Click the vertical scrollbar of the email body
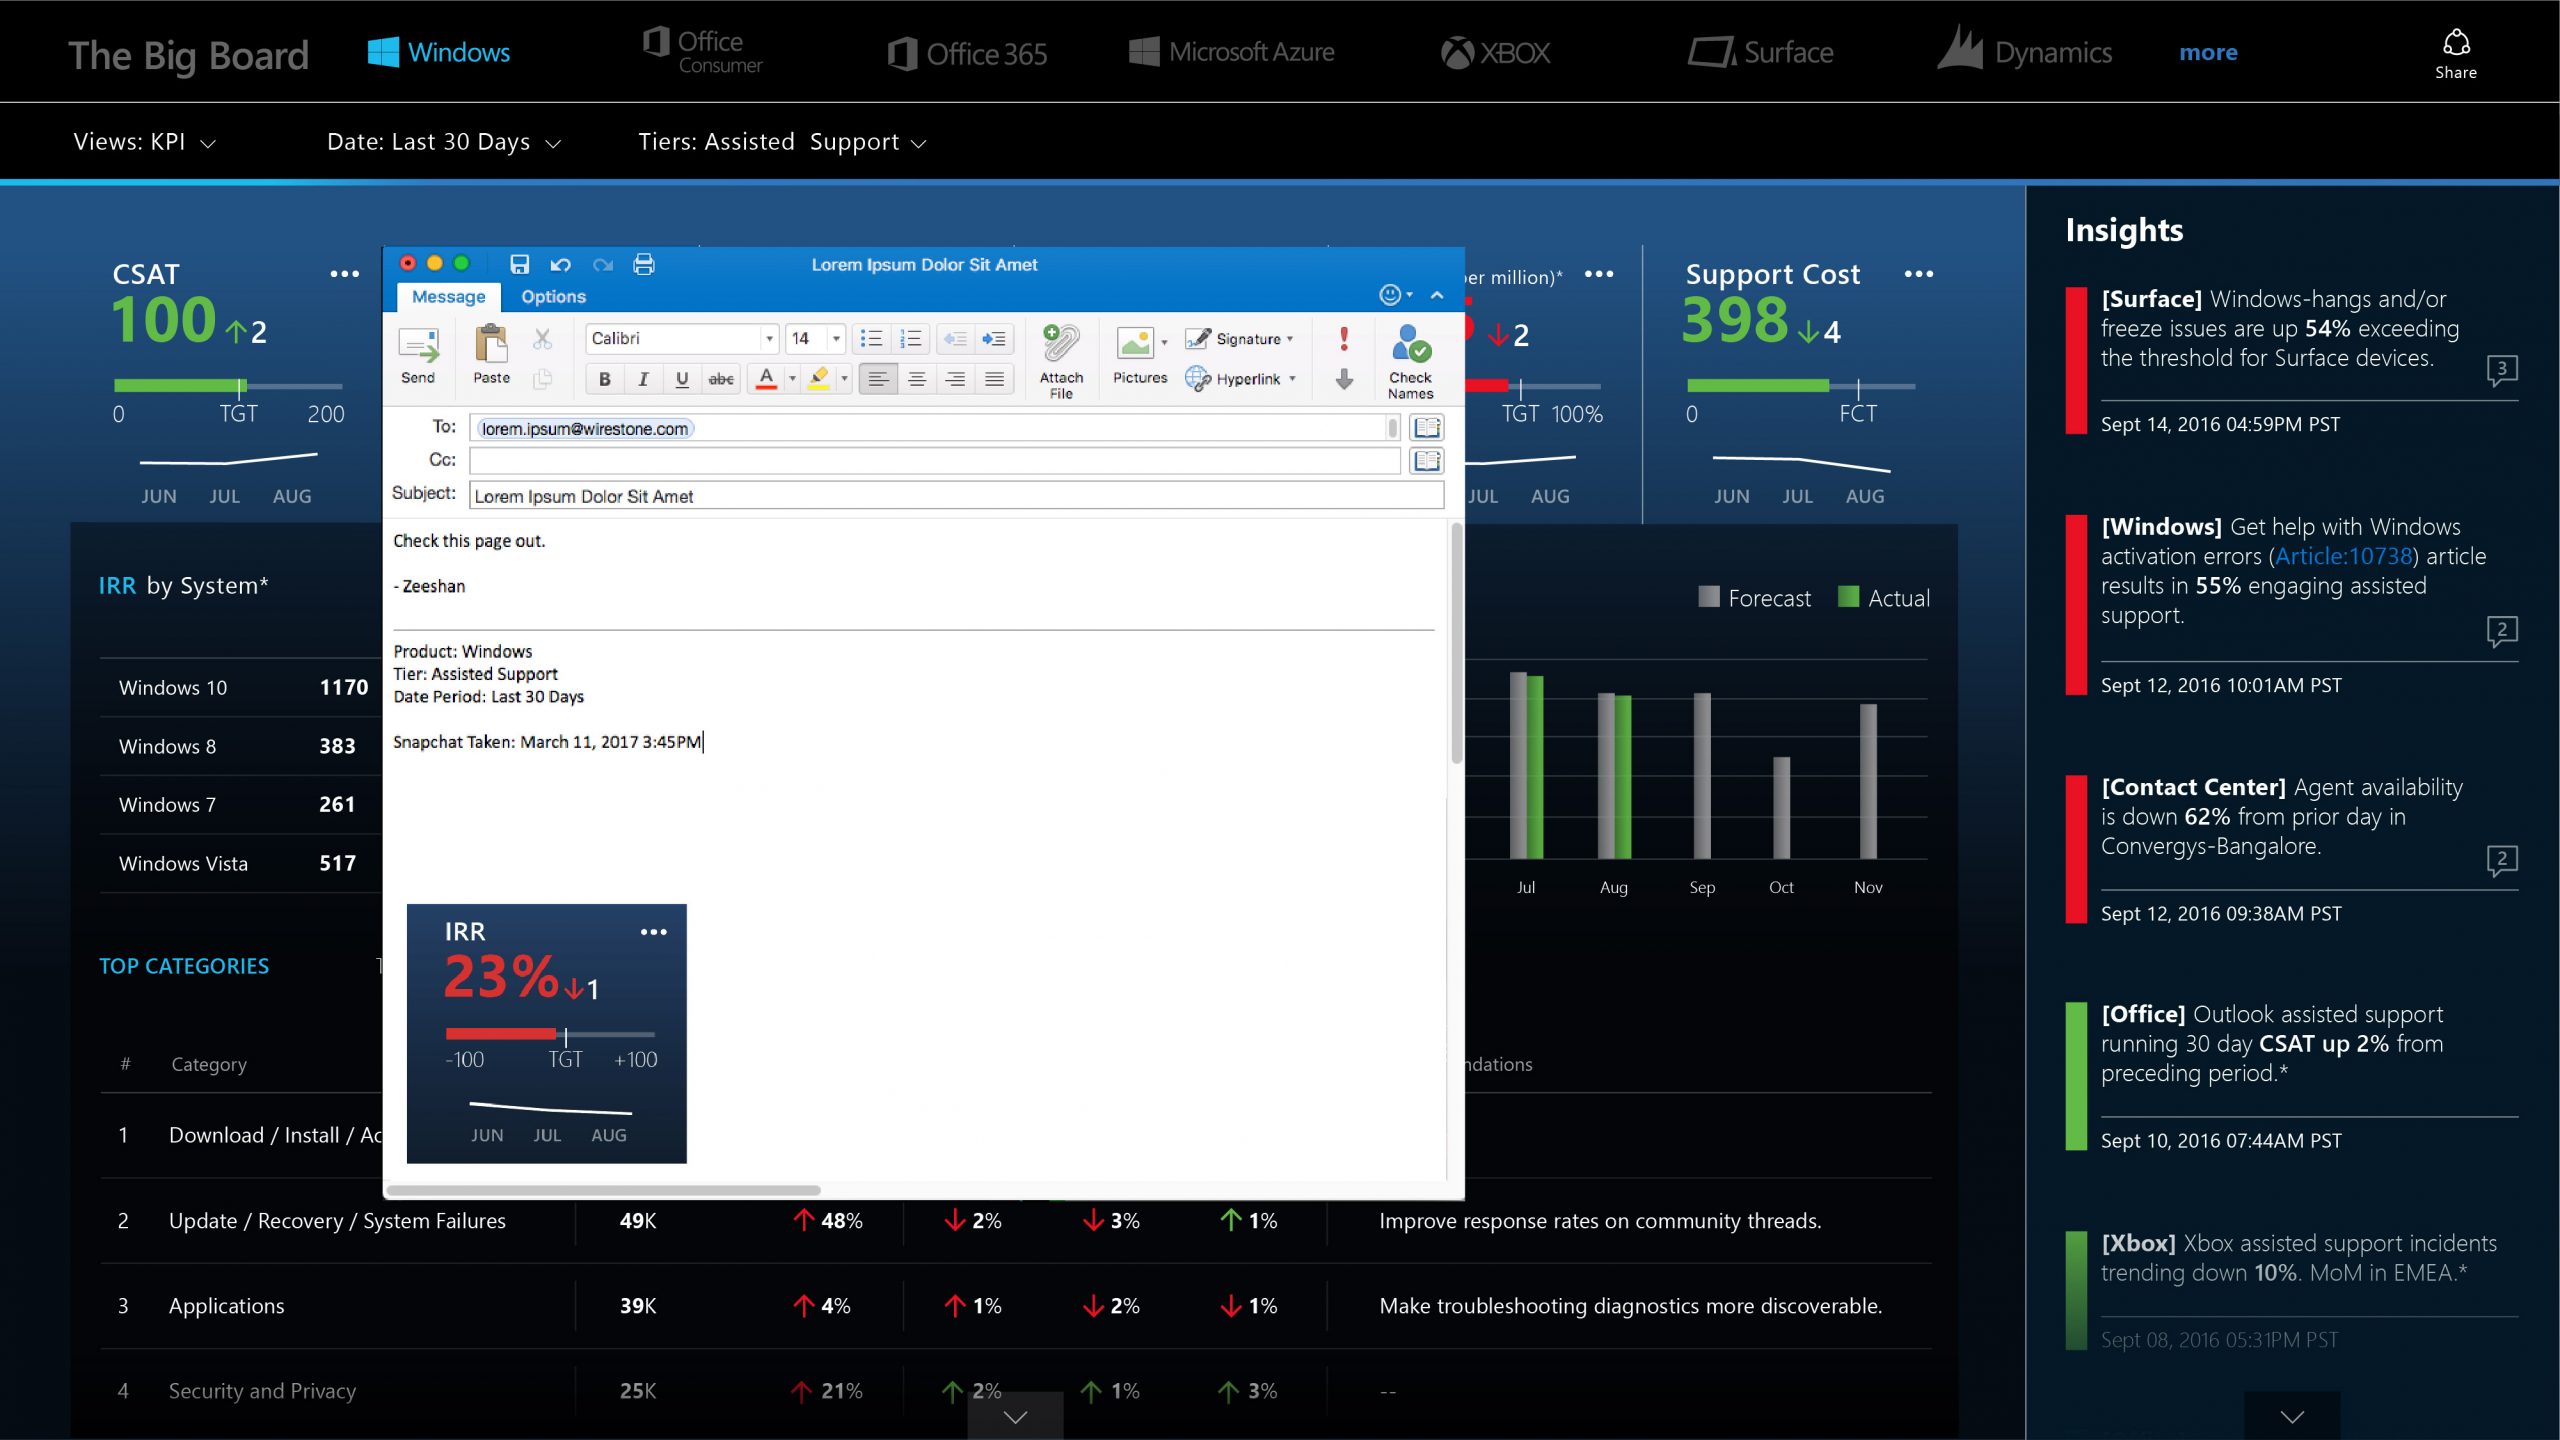Screen dimensions: 2560x1440 (1456, 644)
